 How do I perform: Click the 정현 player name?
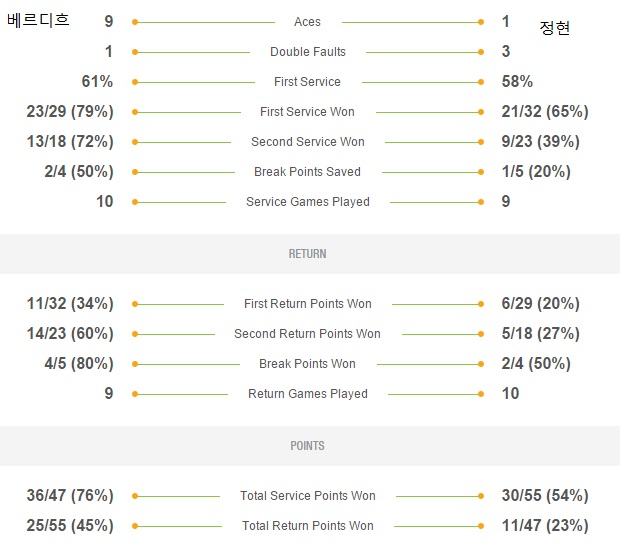pos(554,28)
